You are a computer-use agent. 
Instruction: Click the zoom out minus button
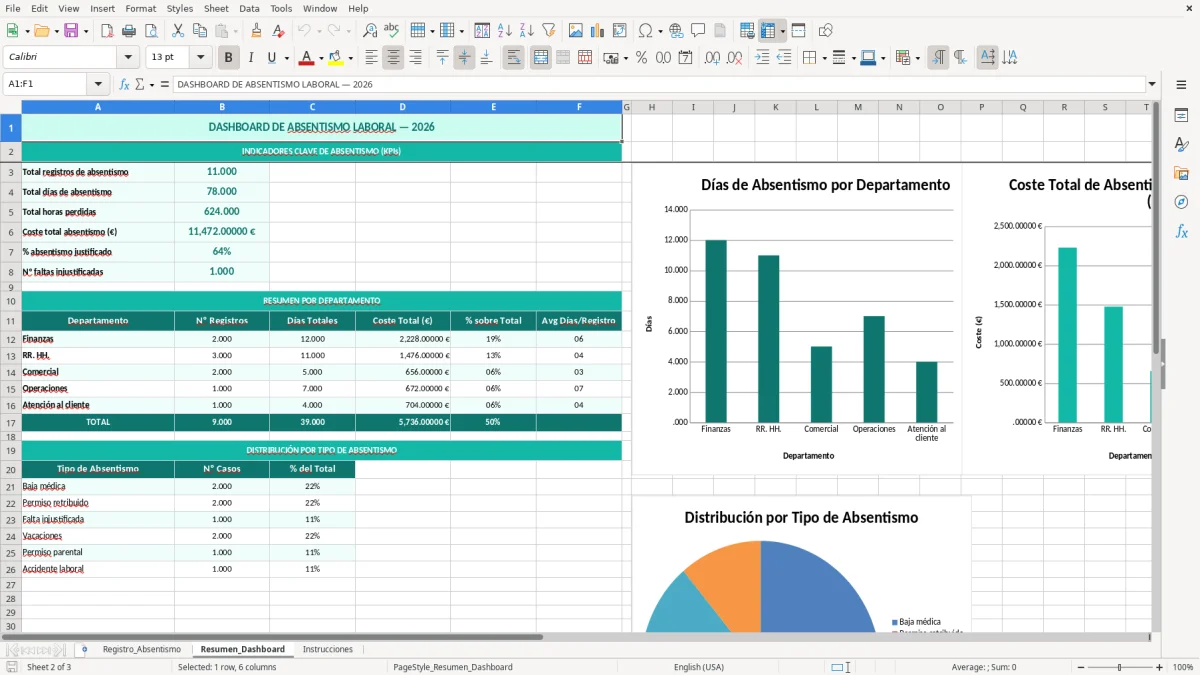coord(1079,667)
